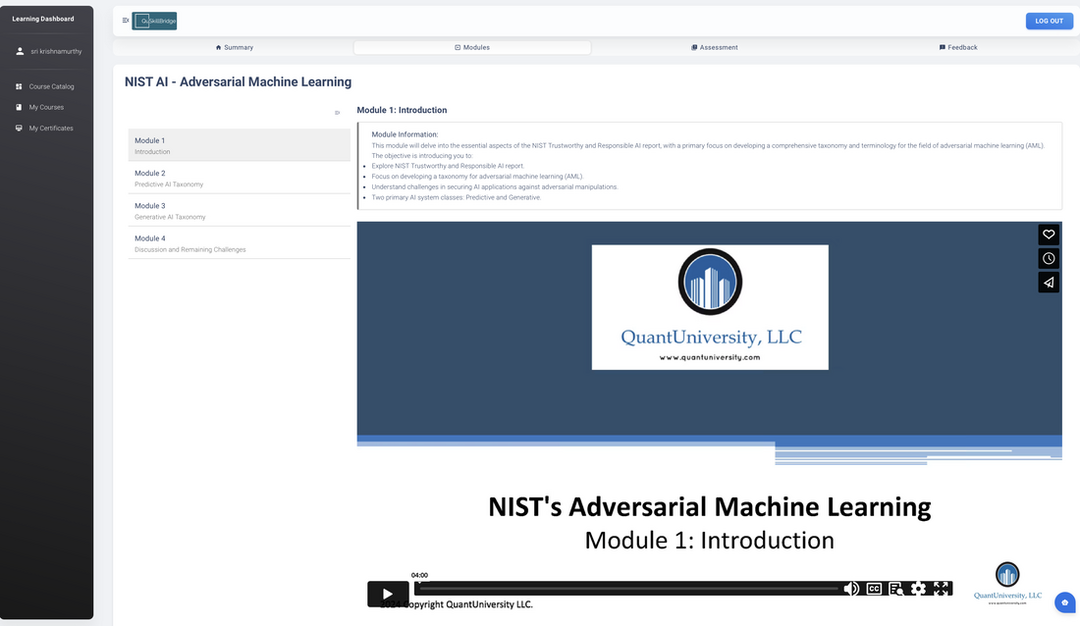The width and height of the screenshot is (1080, 626).
Task: Toggle closed captions on the video
Action: pos(874,589)
